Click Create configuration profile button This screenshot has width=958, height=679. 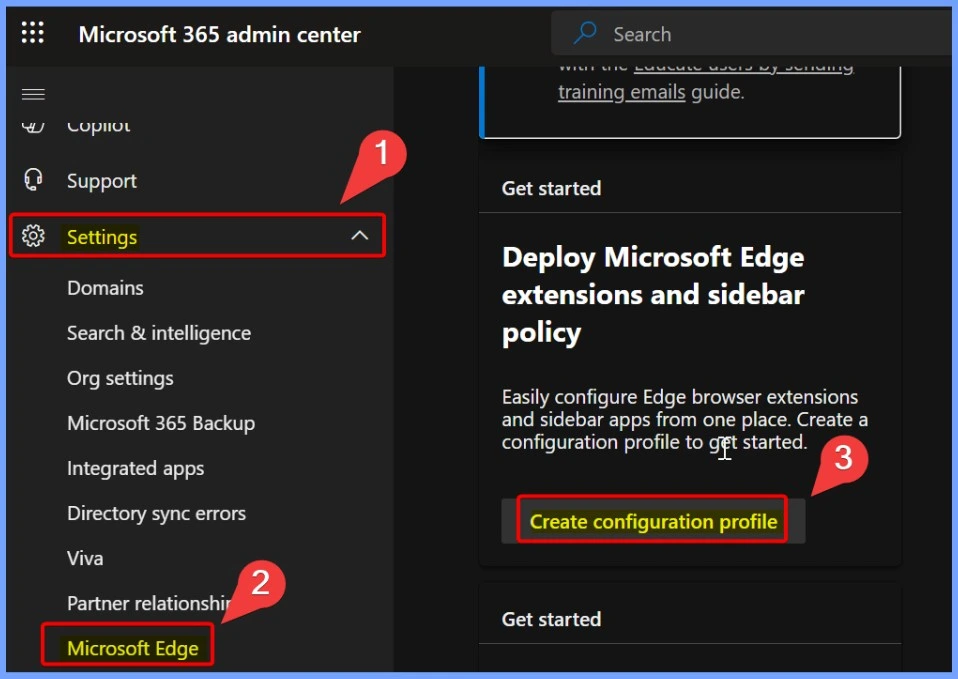(653, 521)
